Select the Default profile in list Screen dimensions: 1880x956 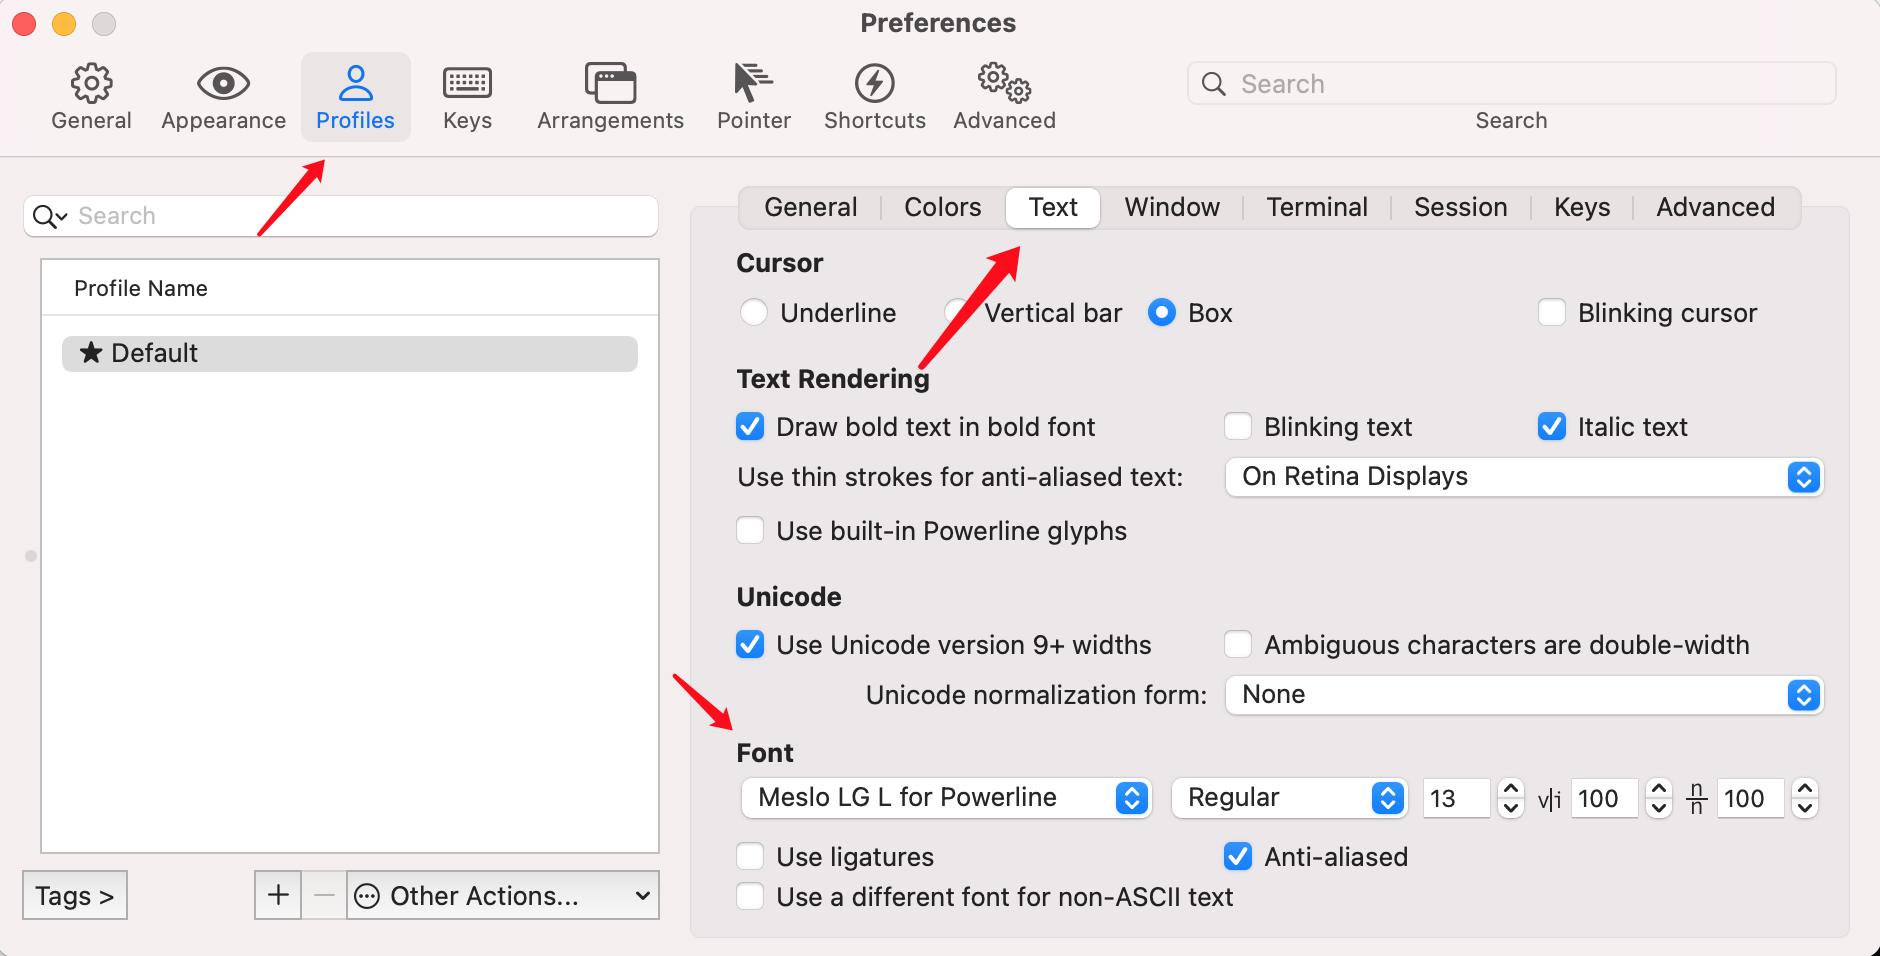click(x=350, y=353)
